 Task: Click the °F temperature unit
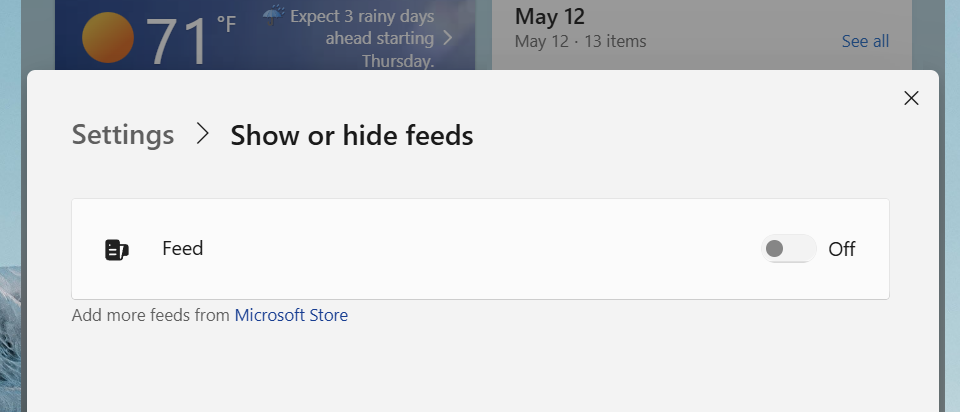226,22
